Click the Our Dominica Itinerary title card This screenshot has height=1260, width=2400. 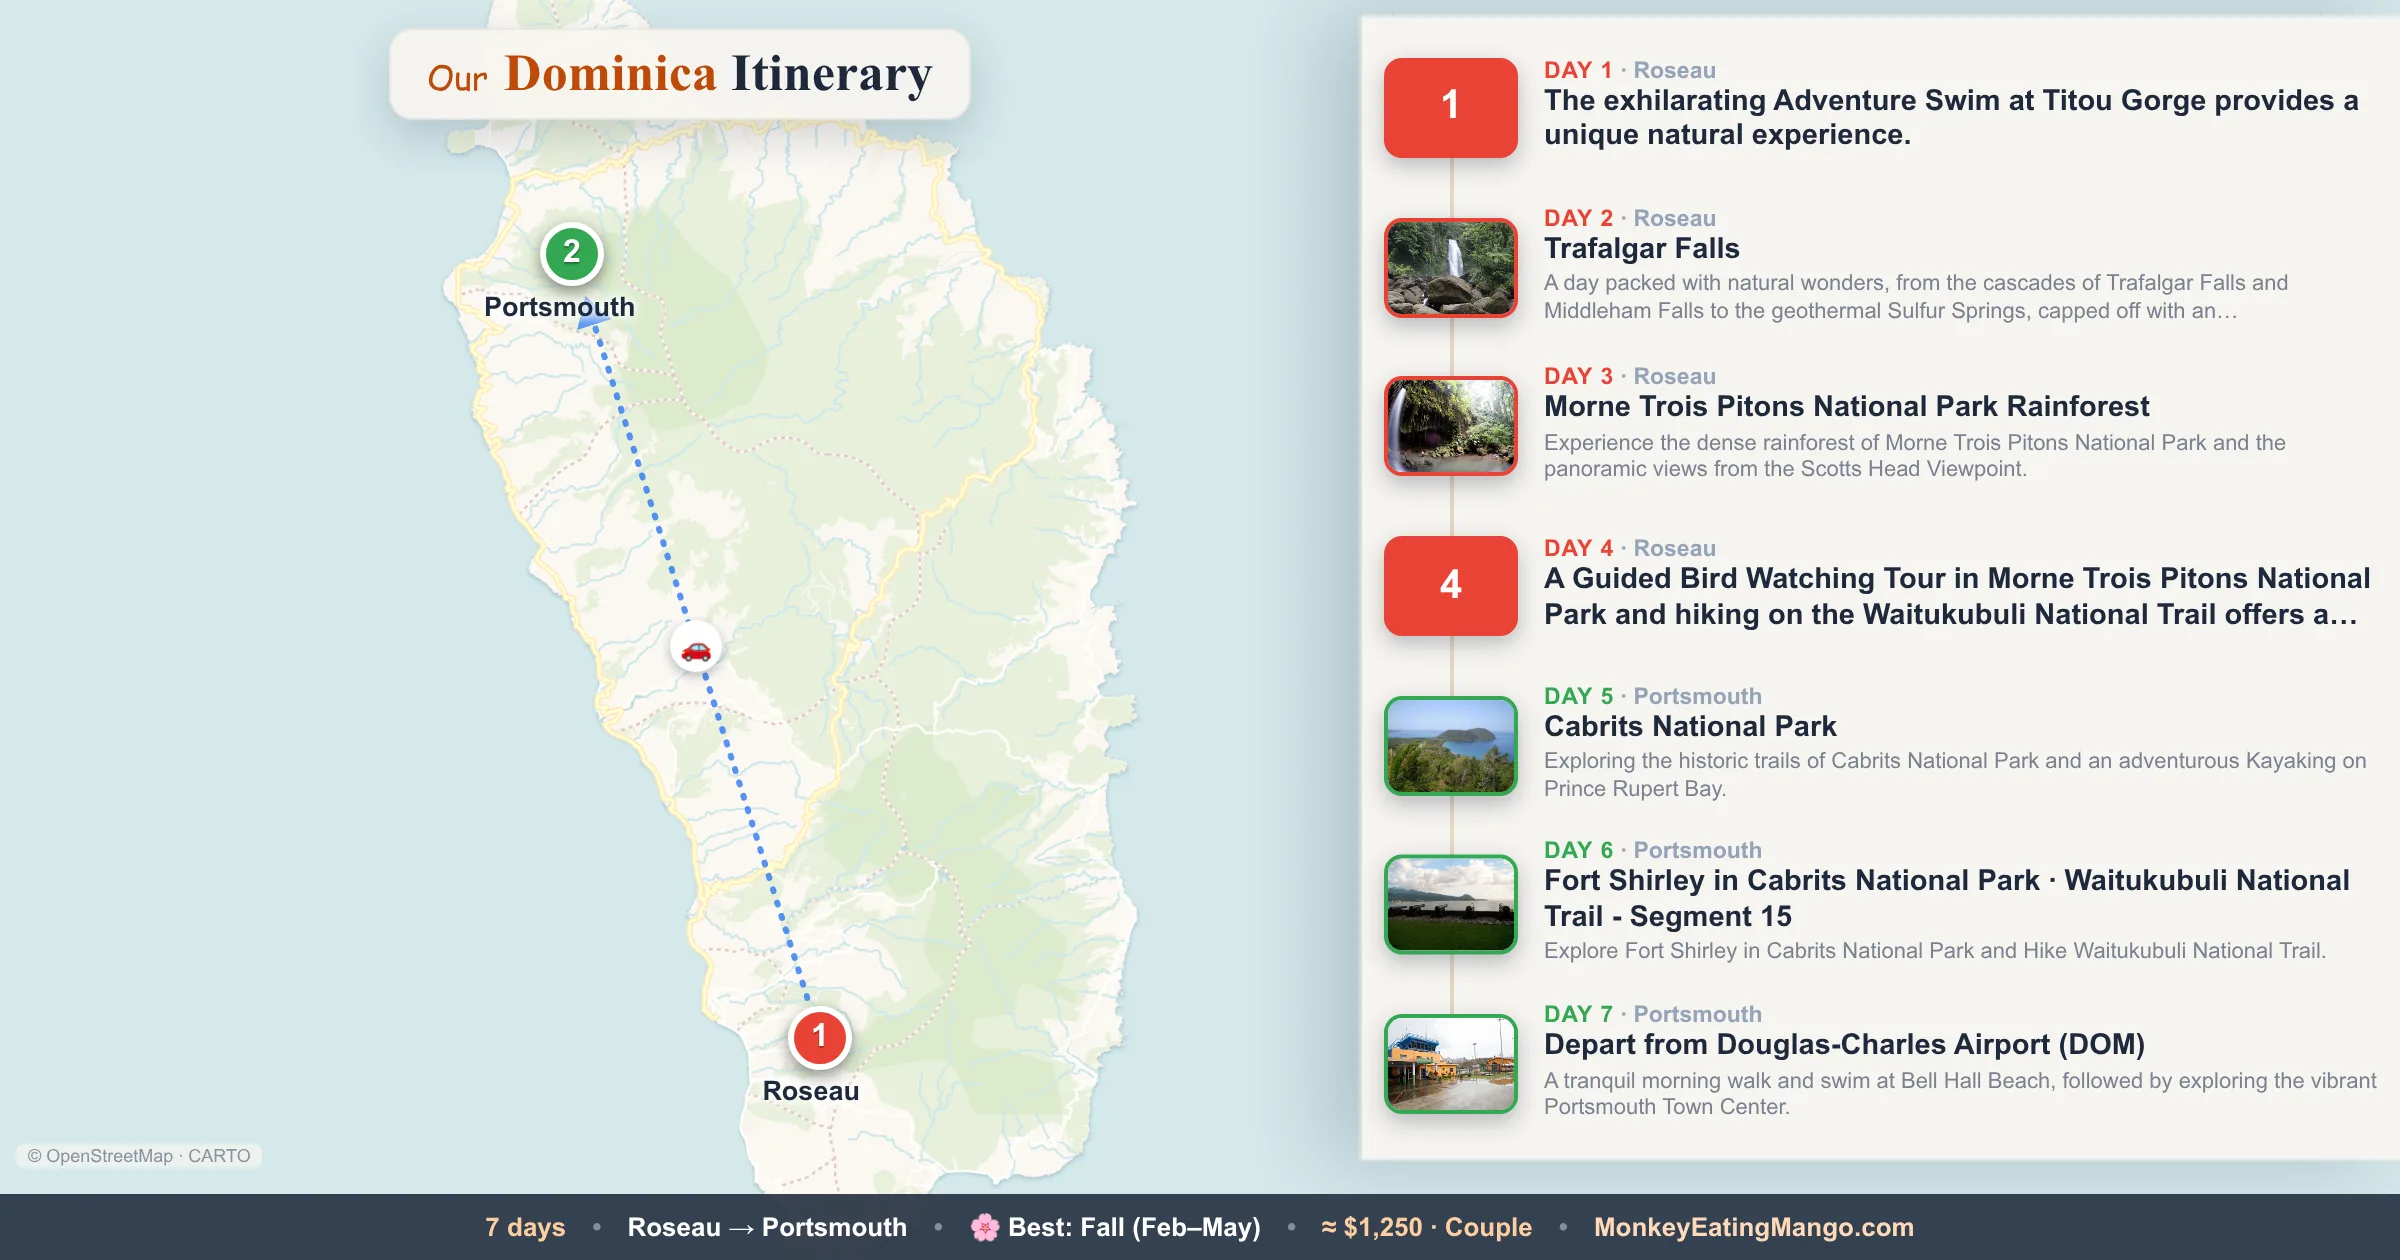679,74
